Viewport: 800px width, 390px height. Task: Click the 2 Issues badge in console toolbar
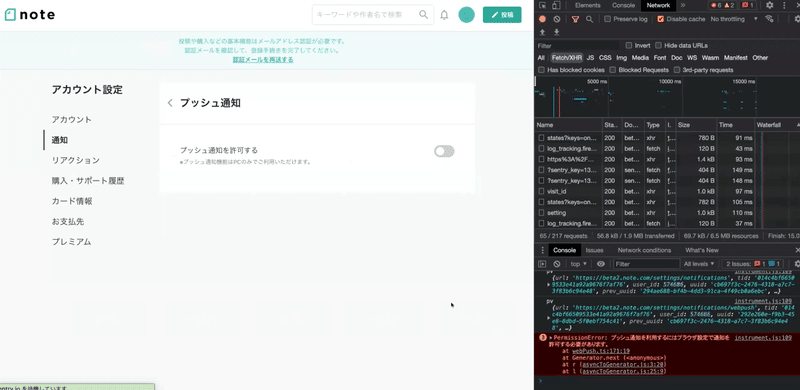[754, 264]
